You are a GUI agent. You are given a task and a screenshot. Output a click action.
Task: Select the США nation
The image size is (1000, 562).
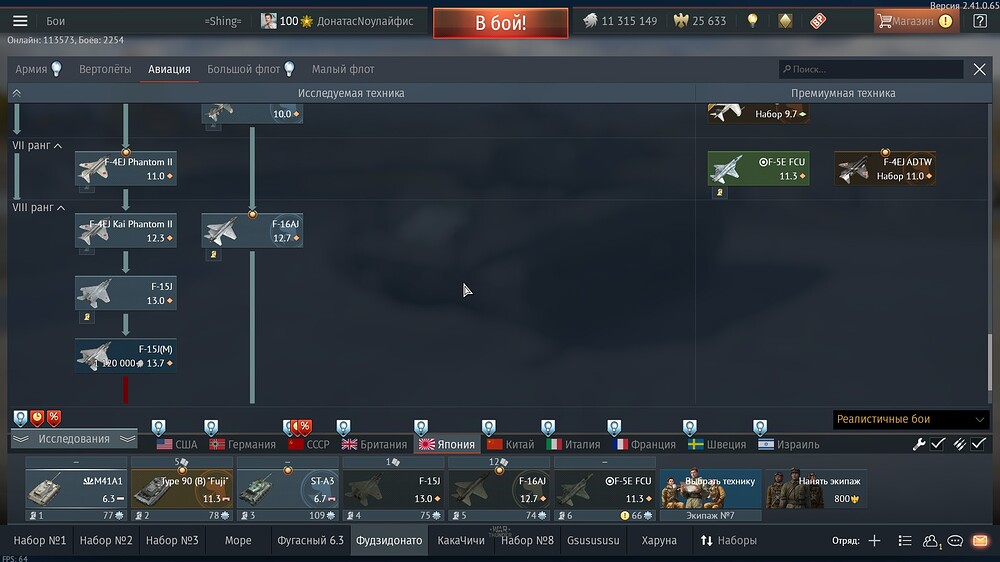pyautogui.click(x=177, y=445)
